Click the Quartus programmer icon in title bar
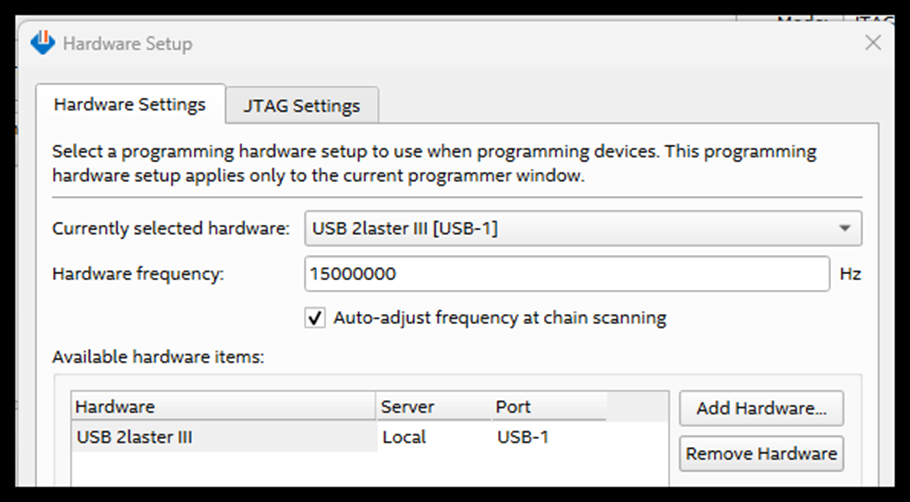Image resolution: width=910 pixels, height=502 pixels. (43, 43)
